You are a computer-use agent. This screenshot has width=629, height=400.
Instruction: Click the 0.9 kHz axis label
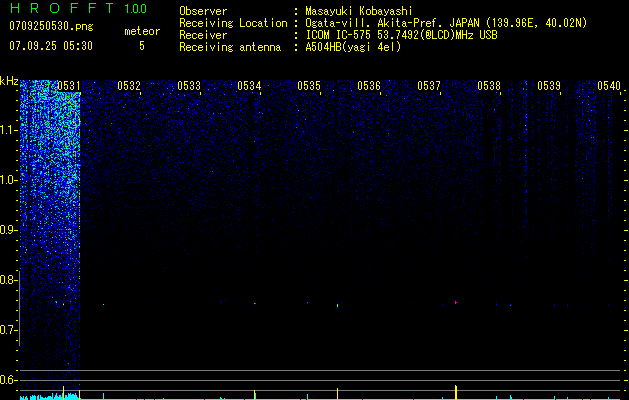8,230
